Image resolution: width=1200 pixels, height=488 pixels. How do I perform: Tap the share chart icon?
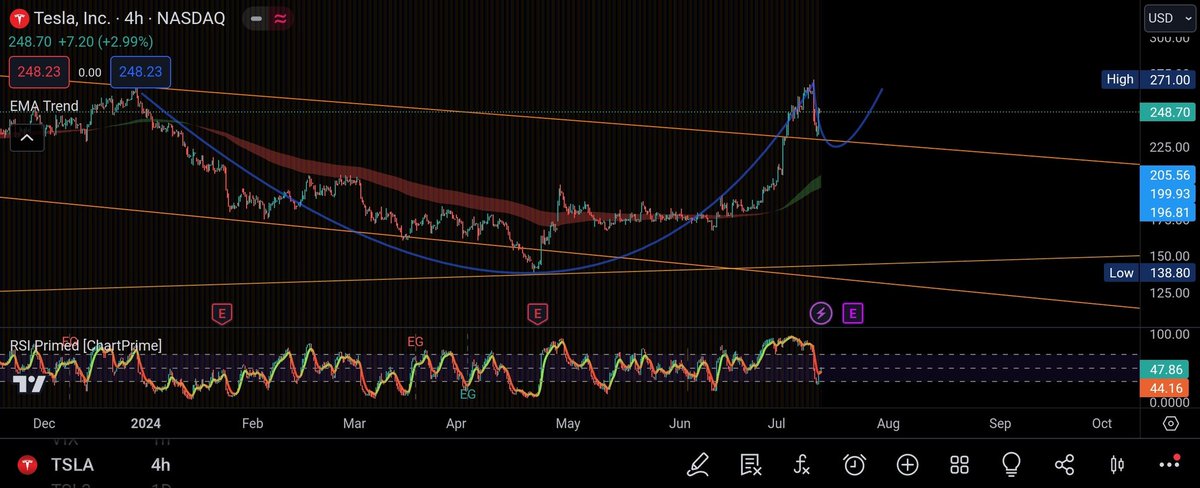[1064, 464]
